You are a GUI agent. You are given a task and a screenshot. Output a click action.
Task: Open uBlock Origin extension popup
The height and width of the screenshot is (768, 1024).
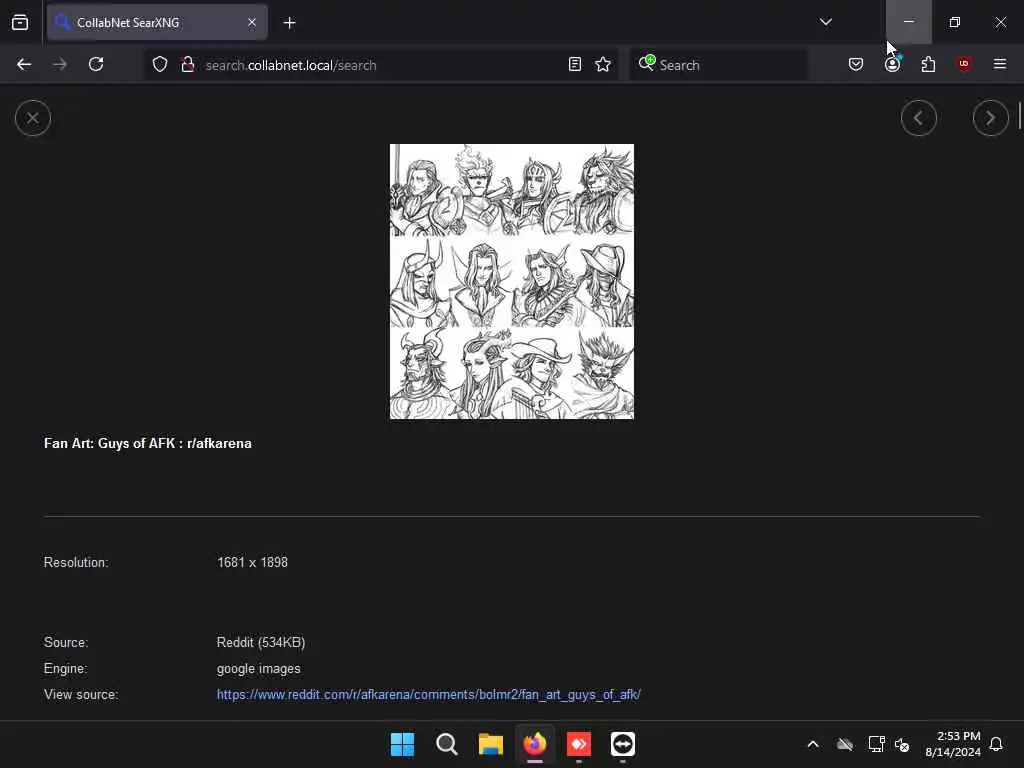pos(964,64)
